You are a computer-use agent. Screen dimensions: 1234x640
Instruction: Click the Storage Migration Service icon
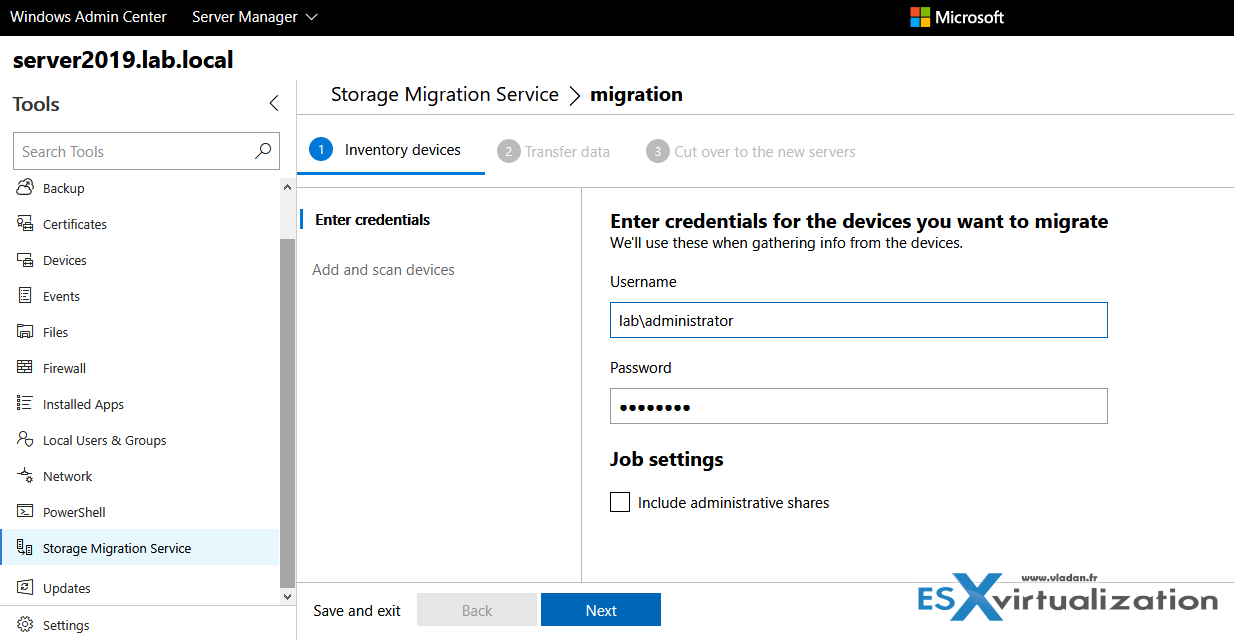tap(25, 548)
